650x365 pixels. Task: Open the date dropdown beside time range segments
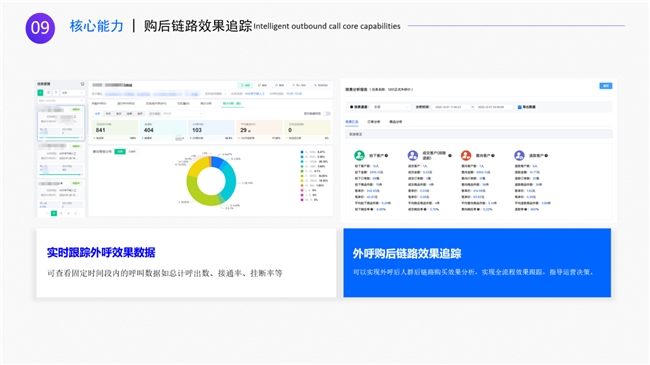coord(176,114)
